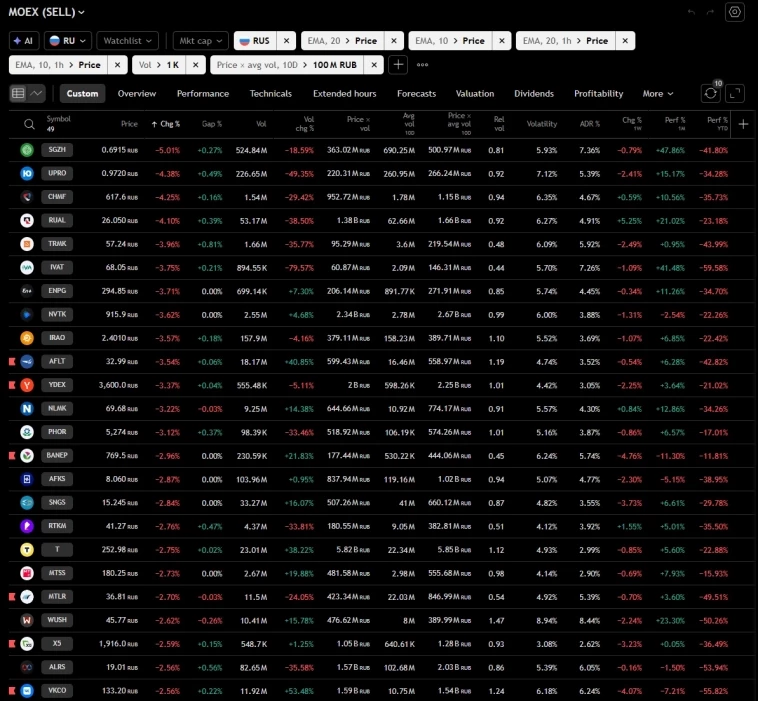
Task: Click the IVAT company logo icon
Action: tap(27, 267)
